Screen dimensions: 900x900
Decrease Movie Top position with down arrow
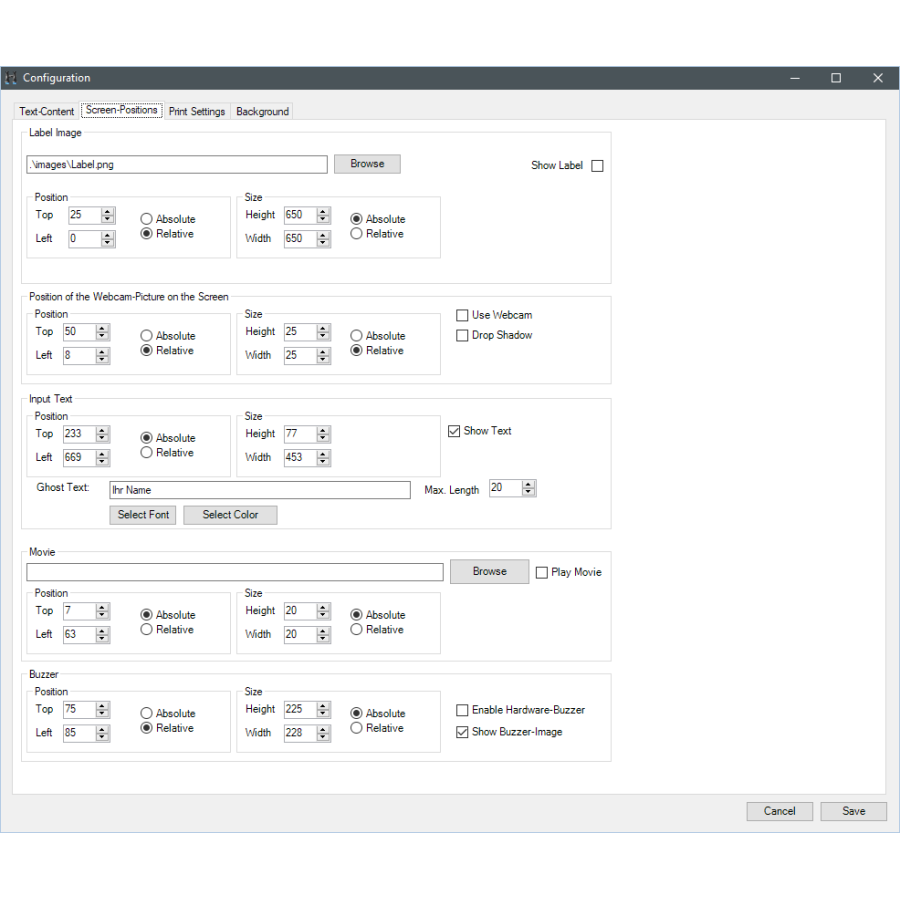[102, 615]
